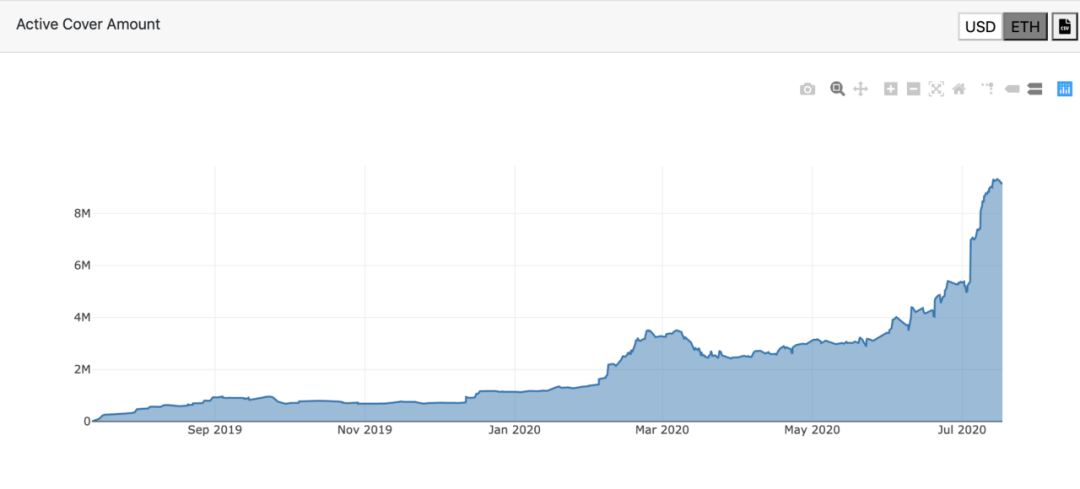Click the Zoom out minus icon
Viewport: 1080px width, 489px height.
coord(913,89)
